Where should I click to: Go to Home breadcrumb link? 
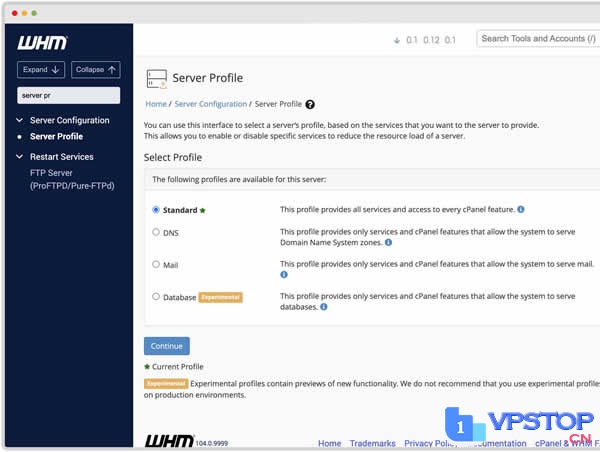coord(156,104)
